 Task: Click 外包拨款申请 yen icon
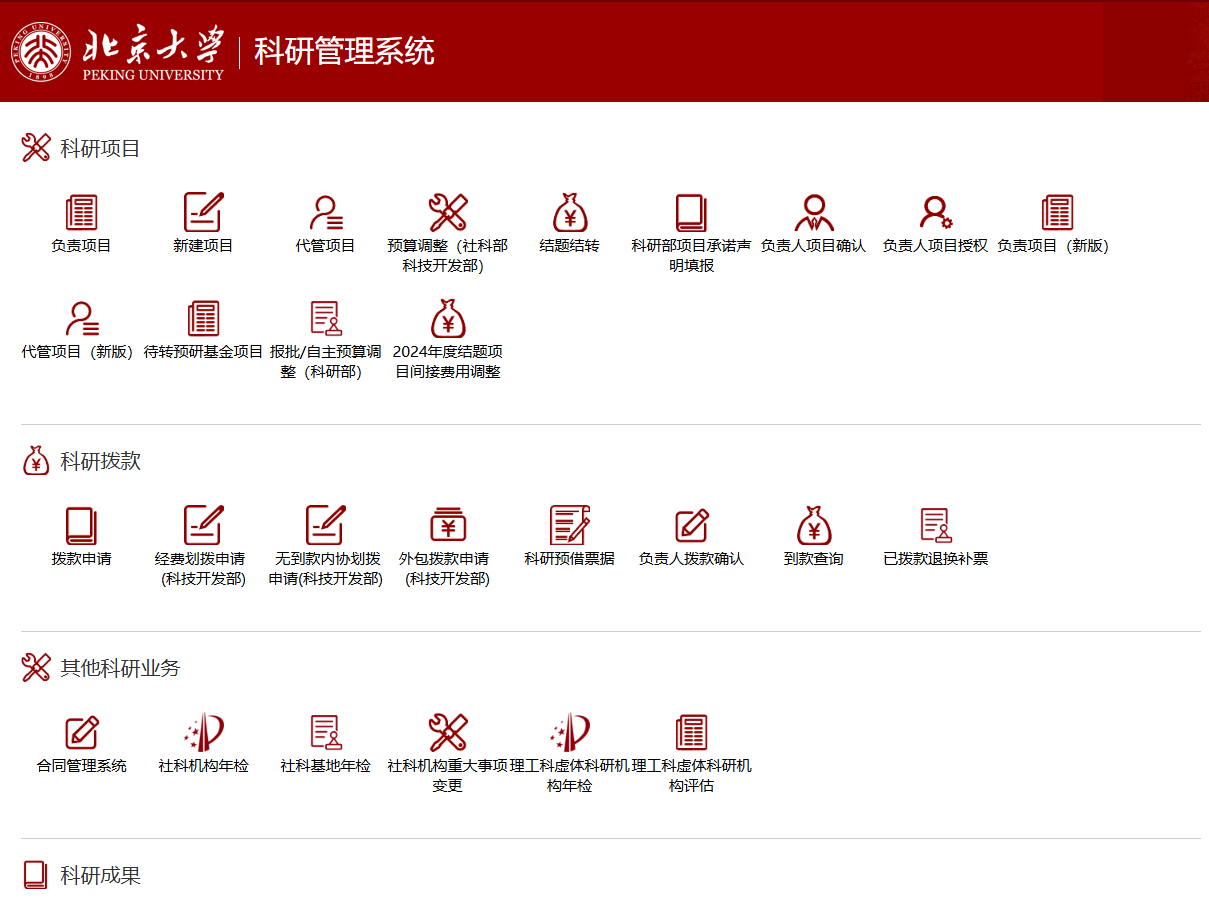(x=447, y=526)
